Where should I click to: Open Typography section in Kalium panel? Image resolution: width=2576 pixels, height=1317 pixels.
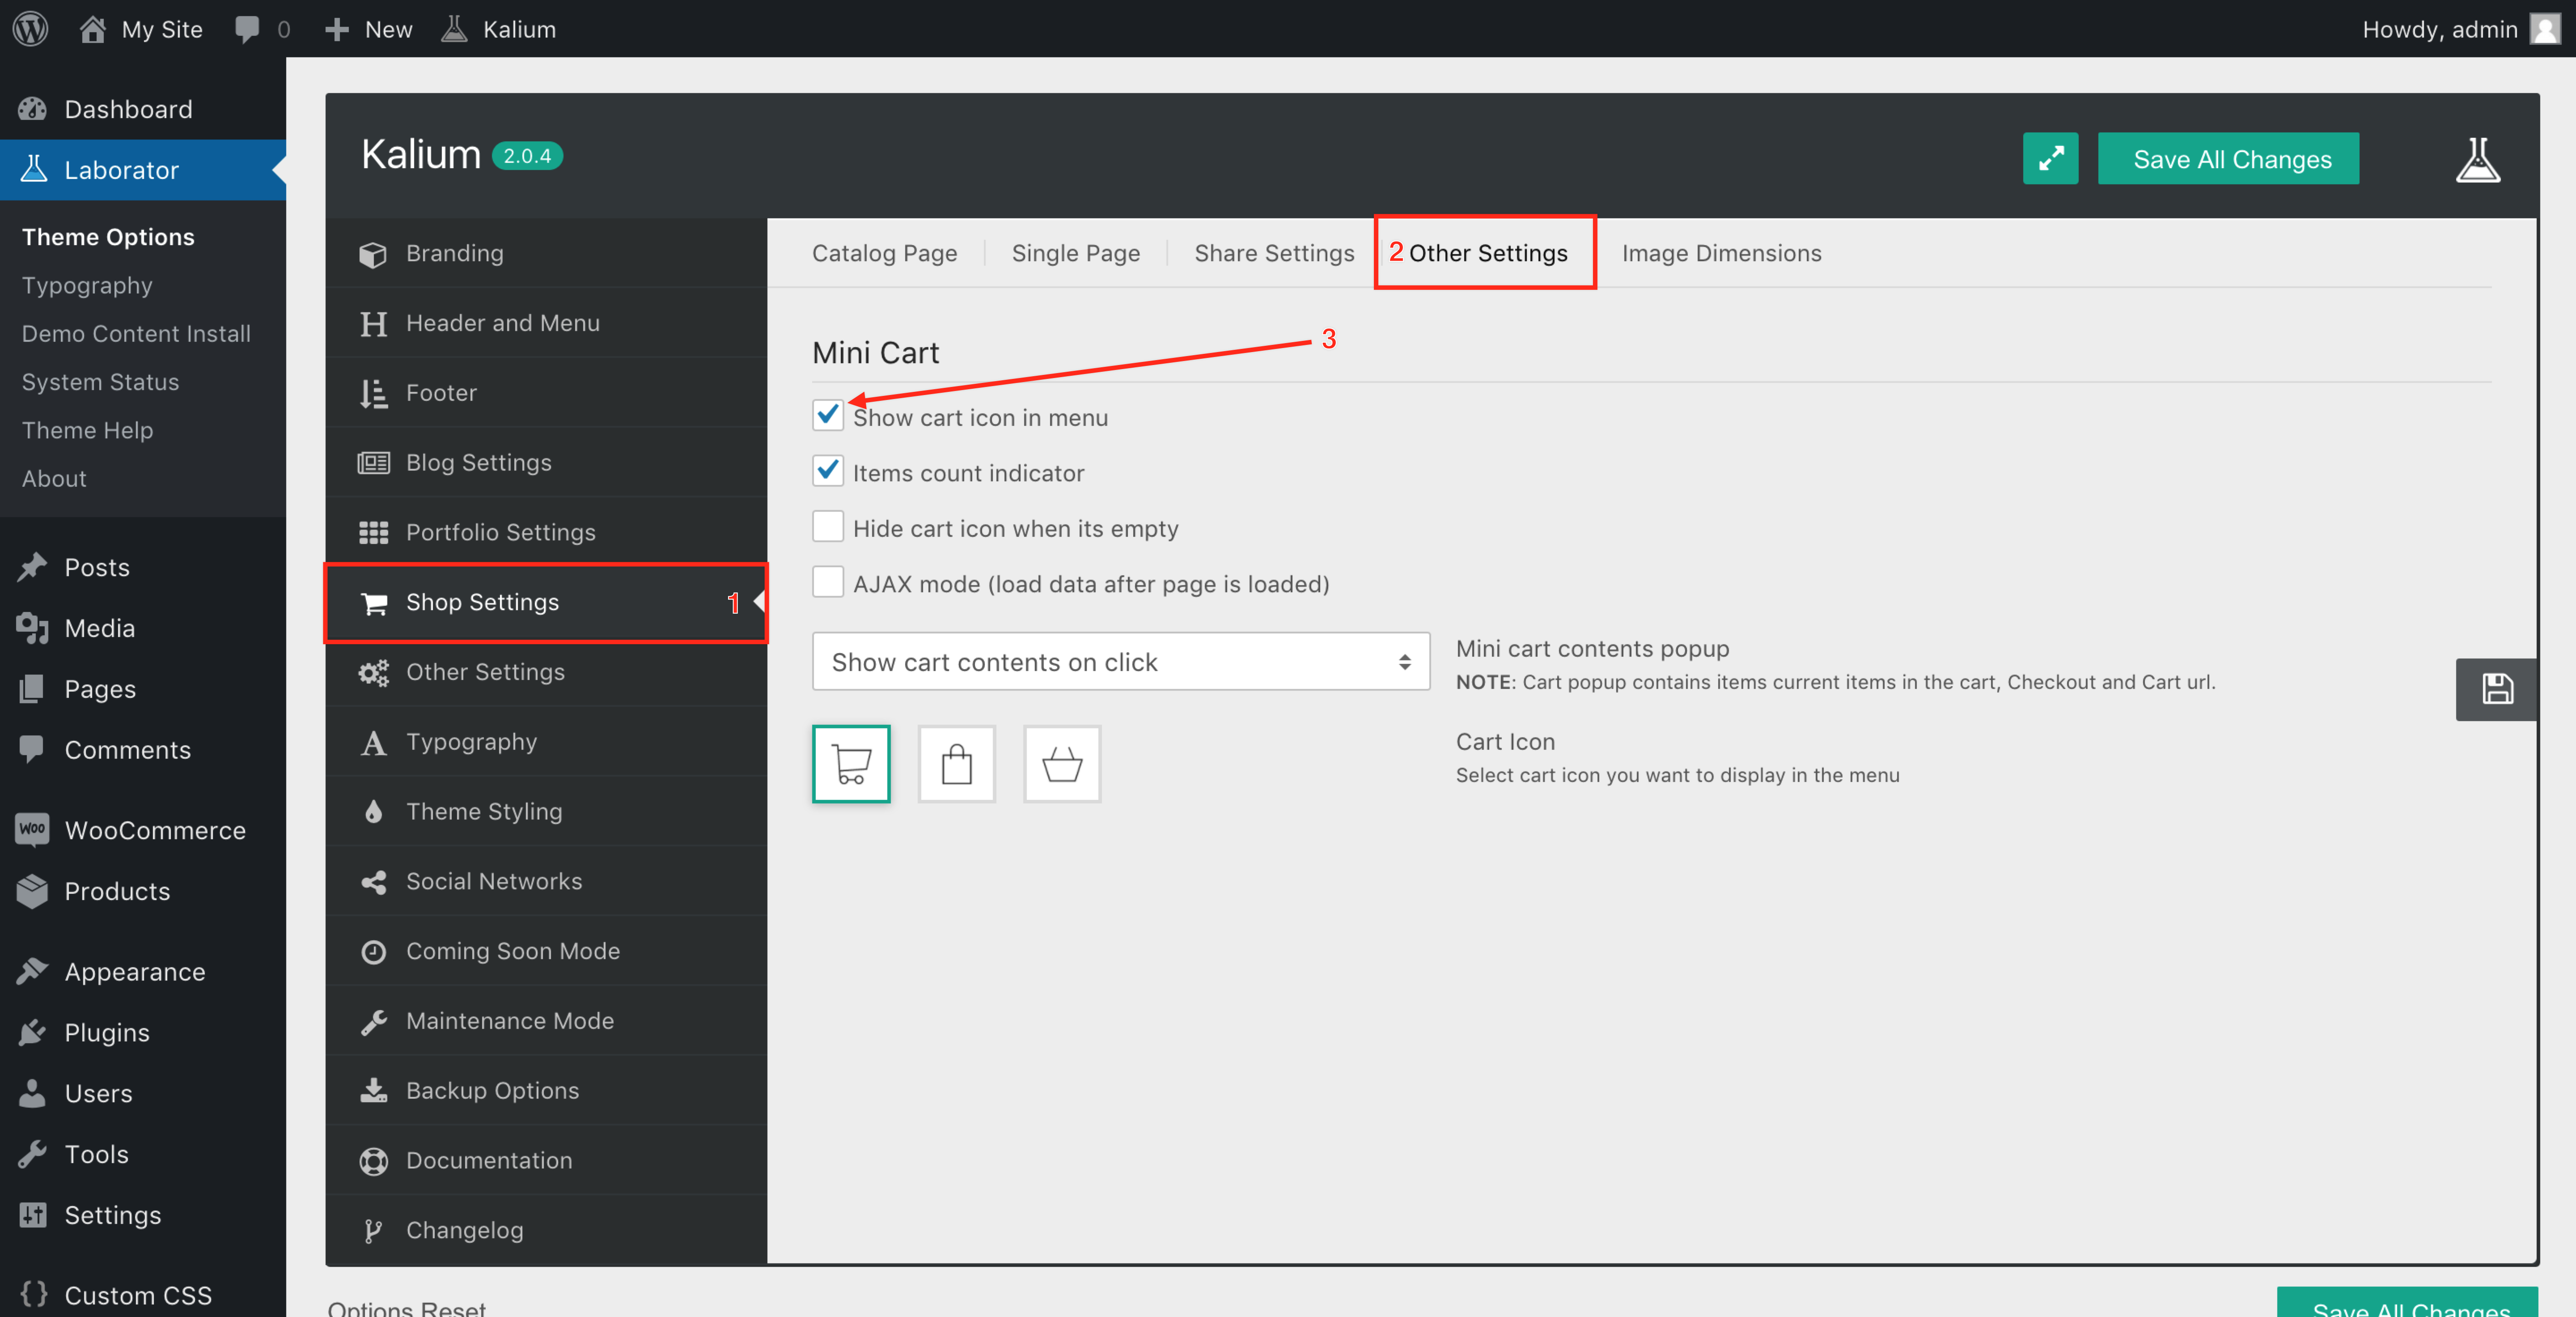[546, 742]
